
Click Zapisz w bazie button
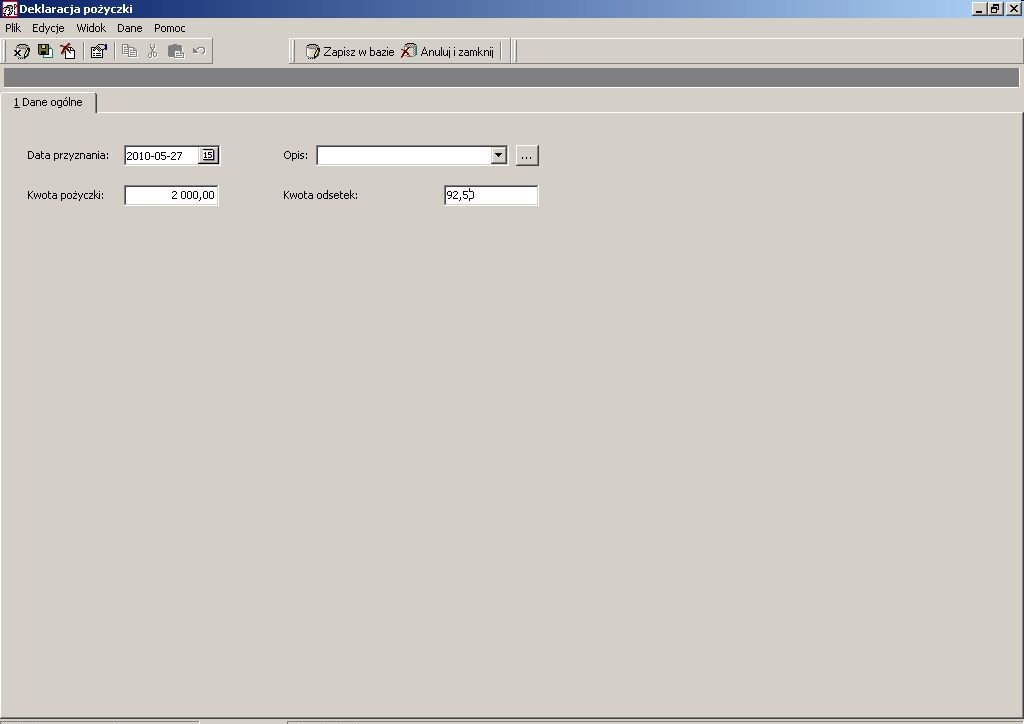click(350, 52)
